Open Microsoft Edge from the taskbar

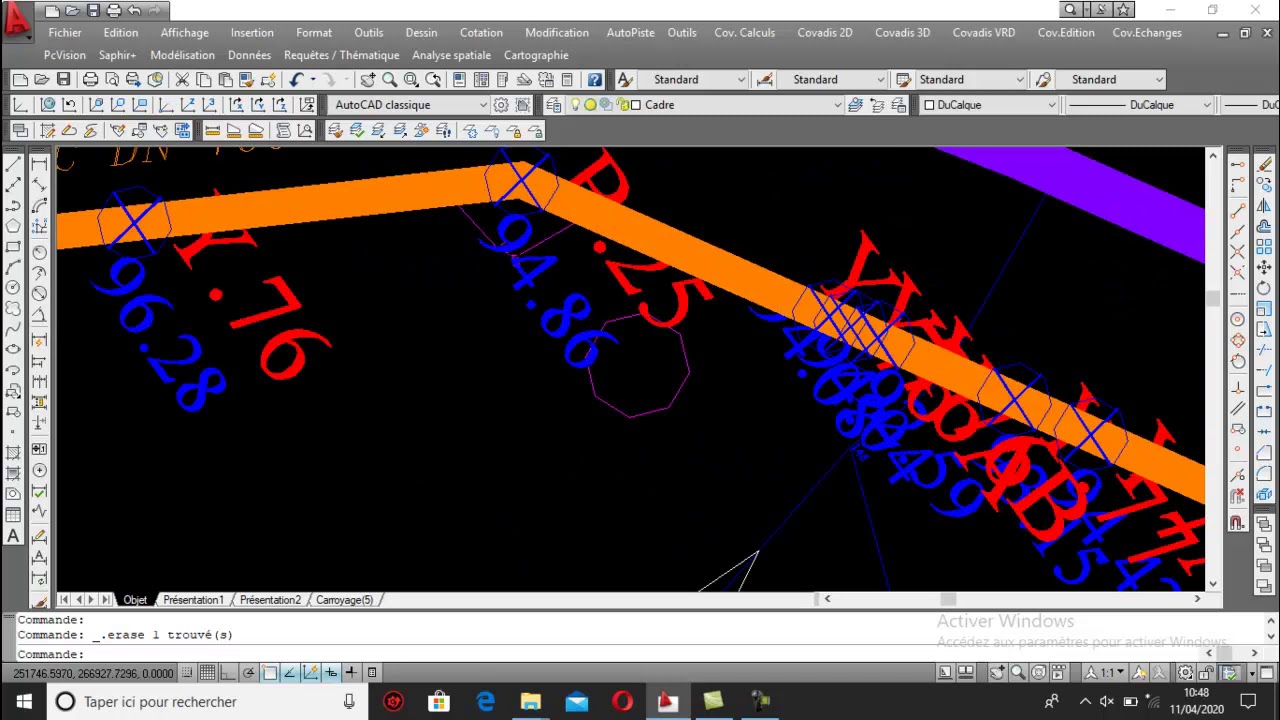pos(485,702)
